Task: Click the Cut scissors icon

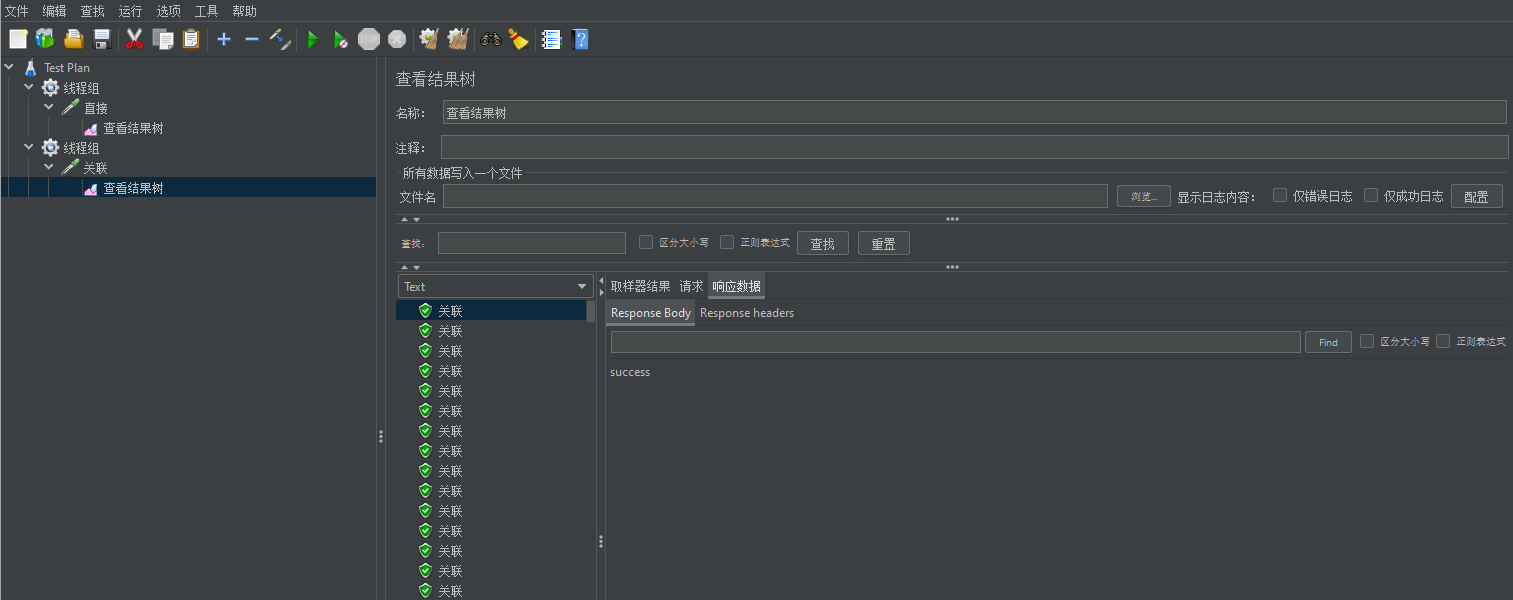Action: click(134, 39)
